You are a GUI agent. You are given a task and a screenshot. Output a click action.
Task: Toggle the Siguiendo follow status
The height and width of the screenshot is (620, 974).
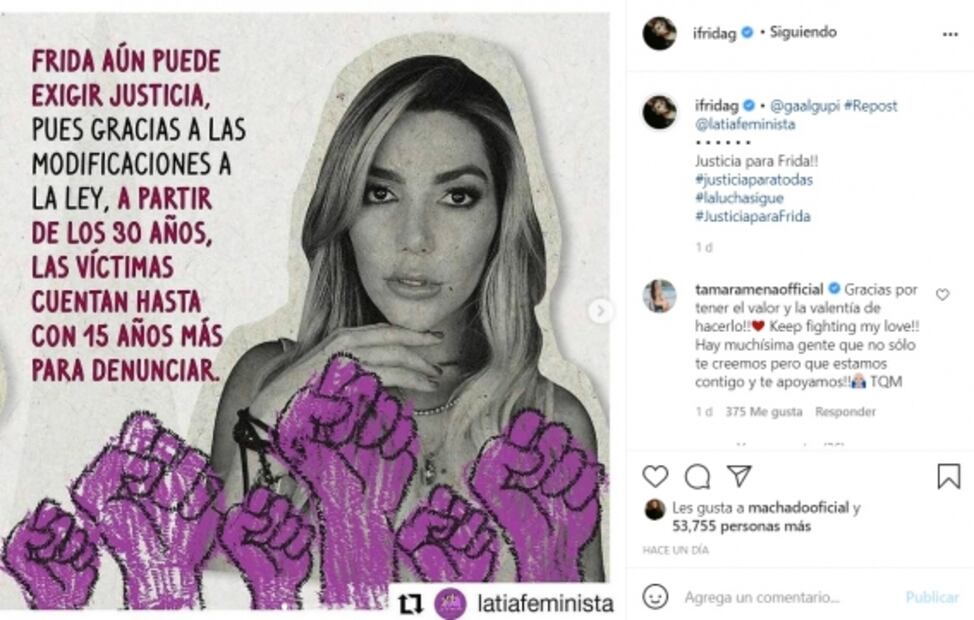point(803,32)
